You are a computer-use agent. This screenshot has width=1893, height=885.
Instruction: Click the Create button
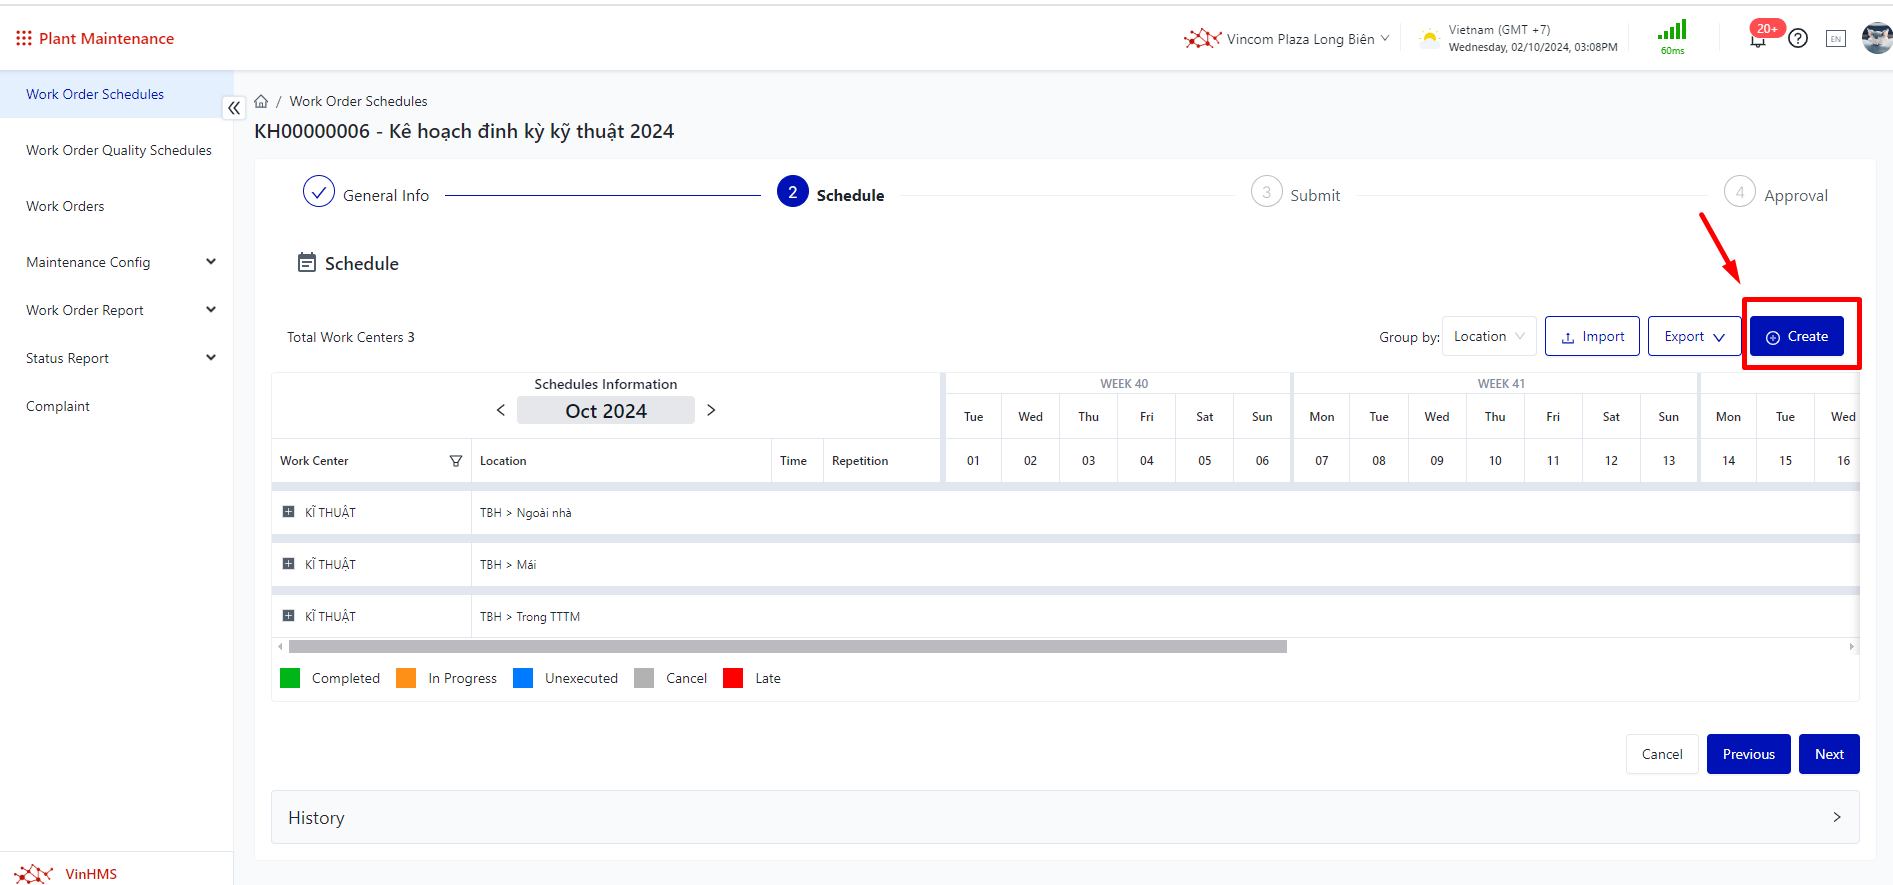[1796, 336]
